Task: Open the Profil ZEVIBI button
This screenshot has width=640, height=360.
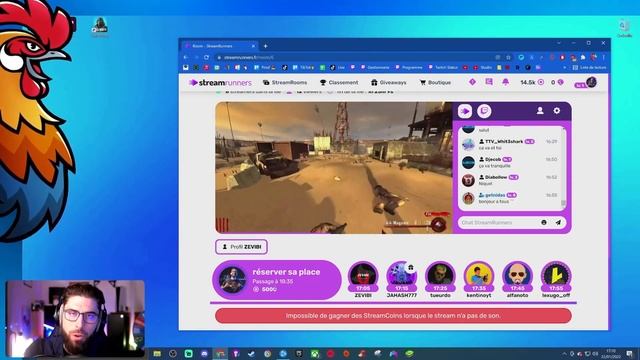Action: pos(242,247)
